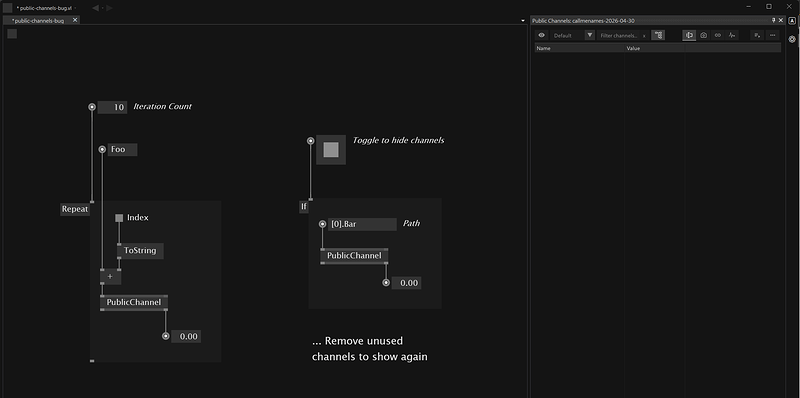Click the Value column header
Screen dimensions: 800x398
655,48
